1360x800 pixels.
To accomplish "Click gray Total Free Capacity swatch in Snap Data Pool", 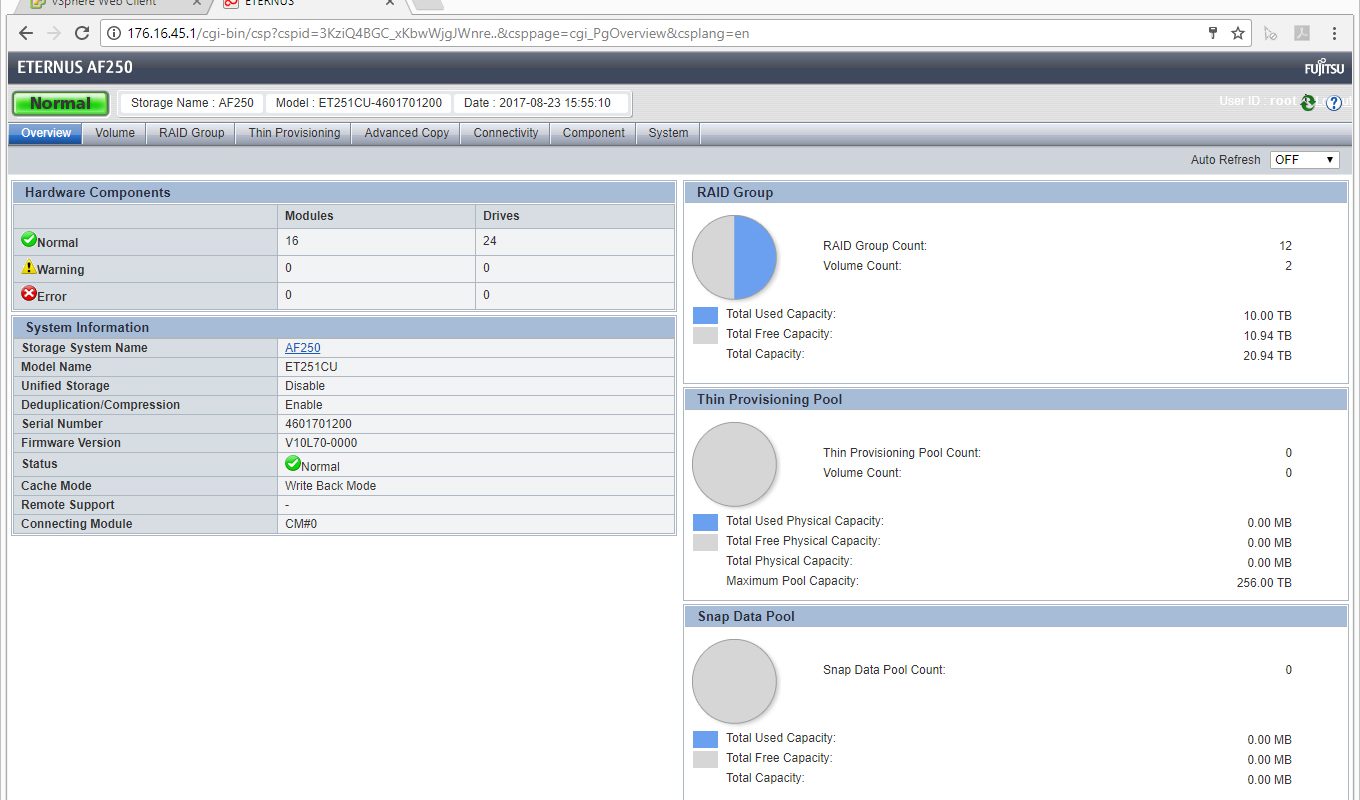I will tap(705, 759).
